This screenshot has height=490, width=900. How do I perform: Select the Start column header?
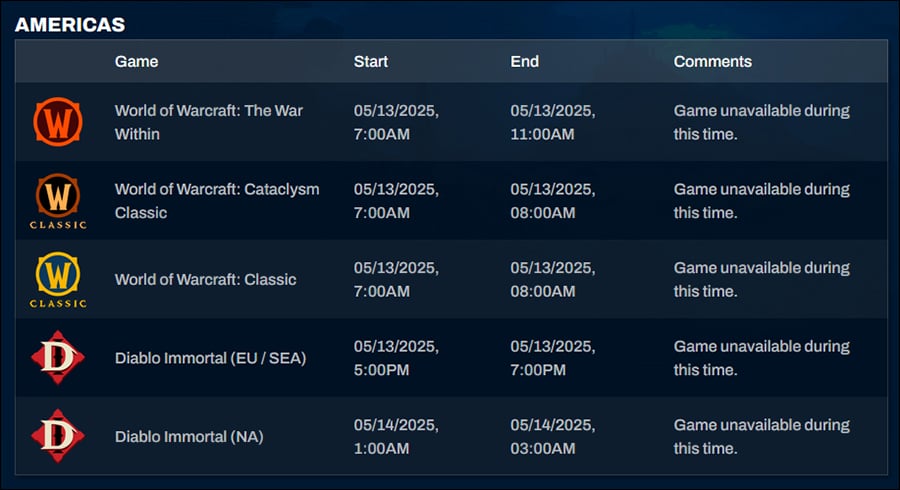tap(371, 61)
